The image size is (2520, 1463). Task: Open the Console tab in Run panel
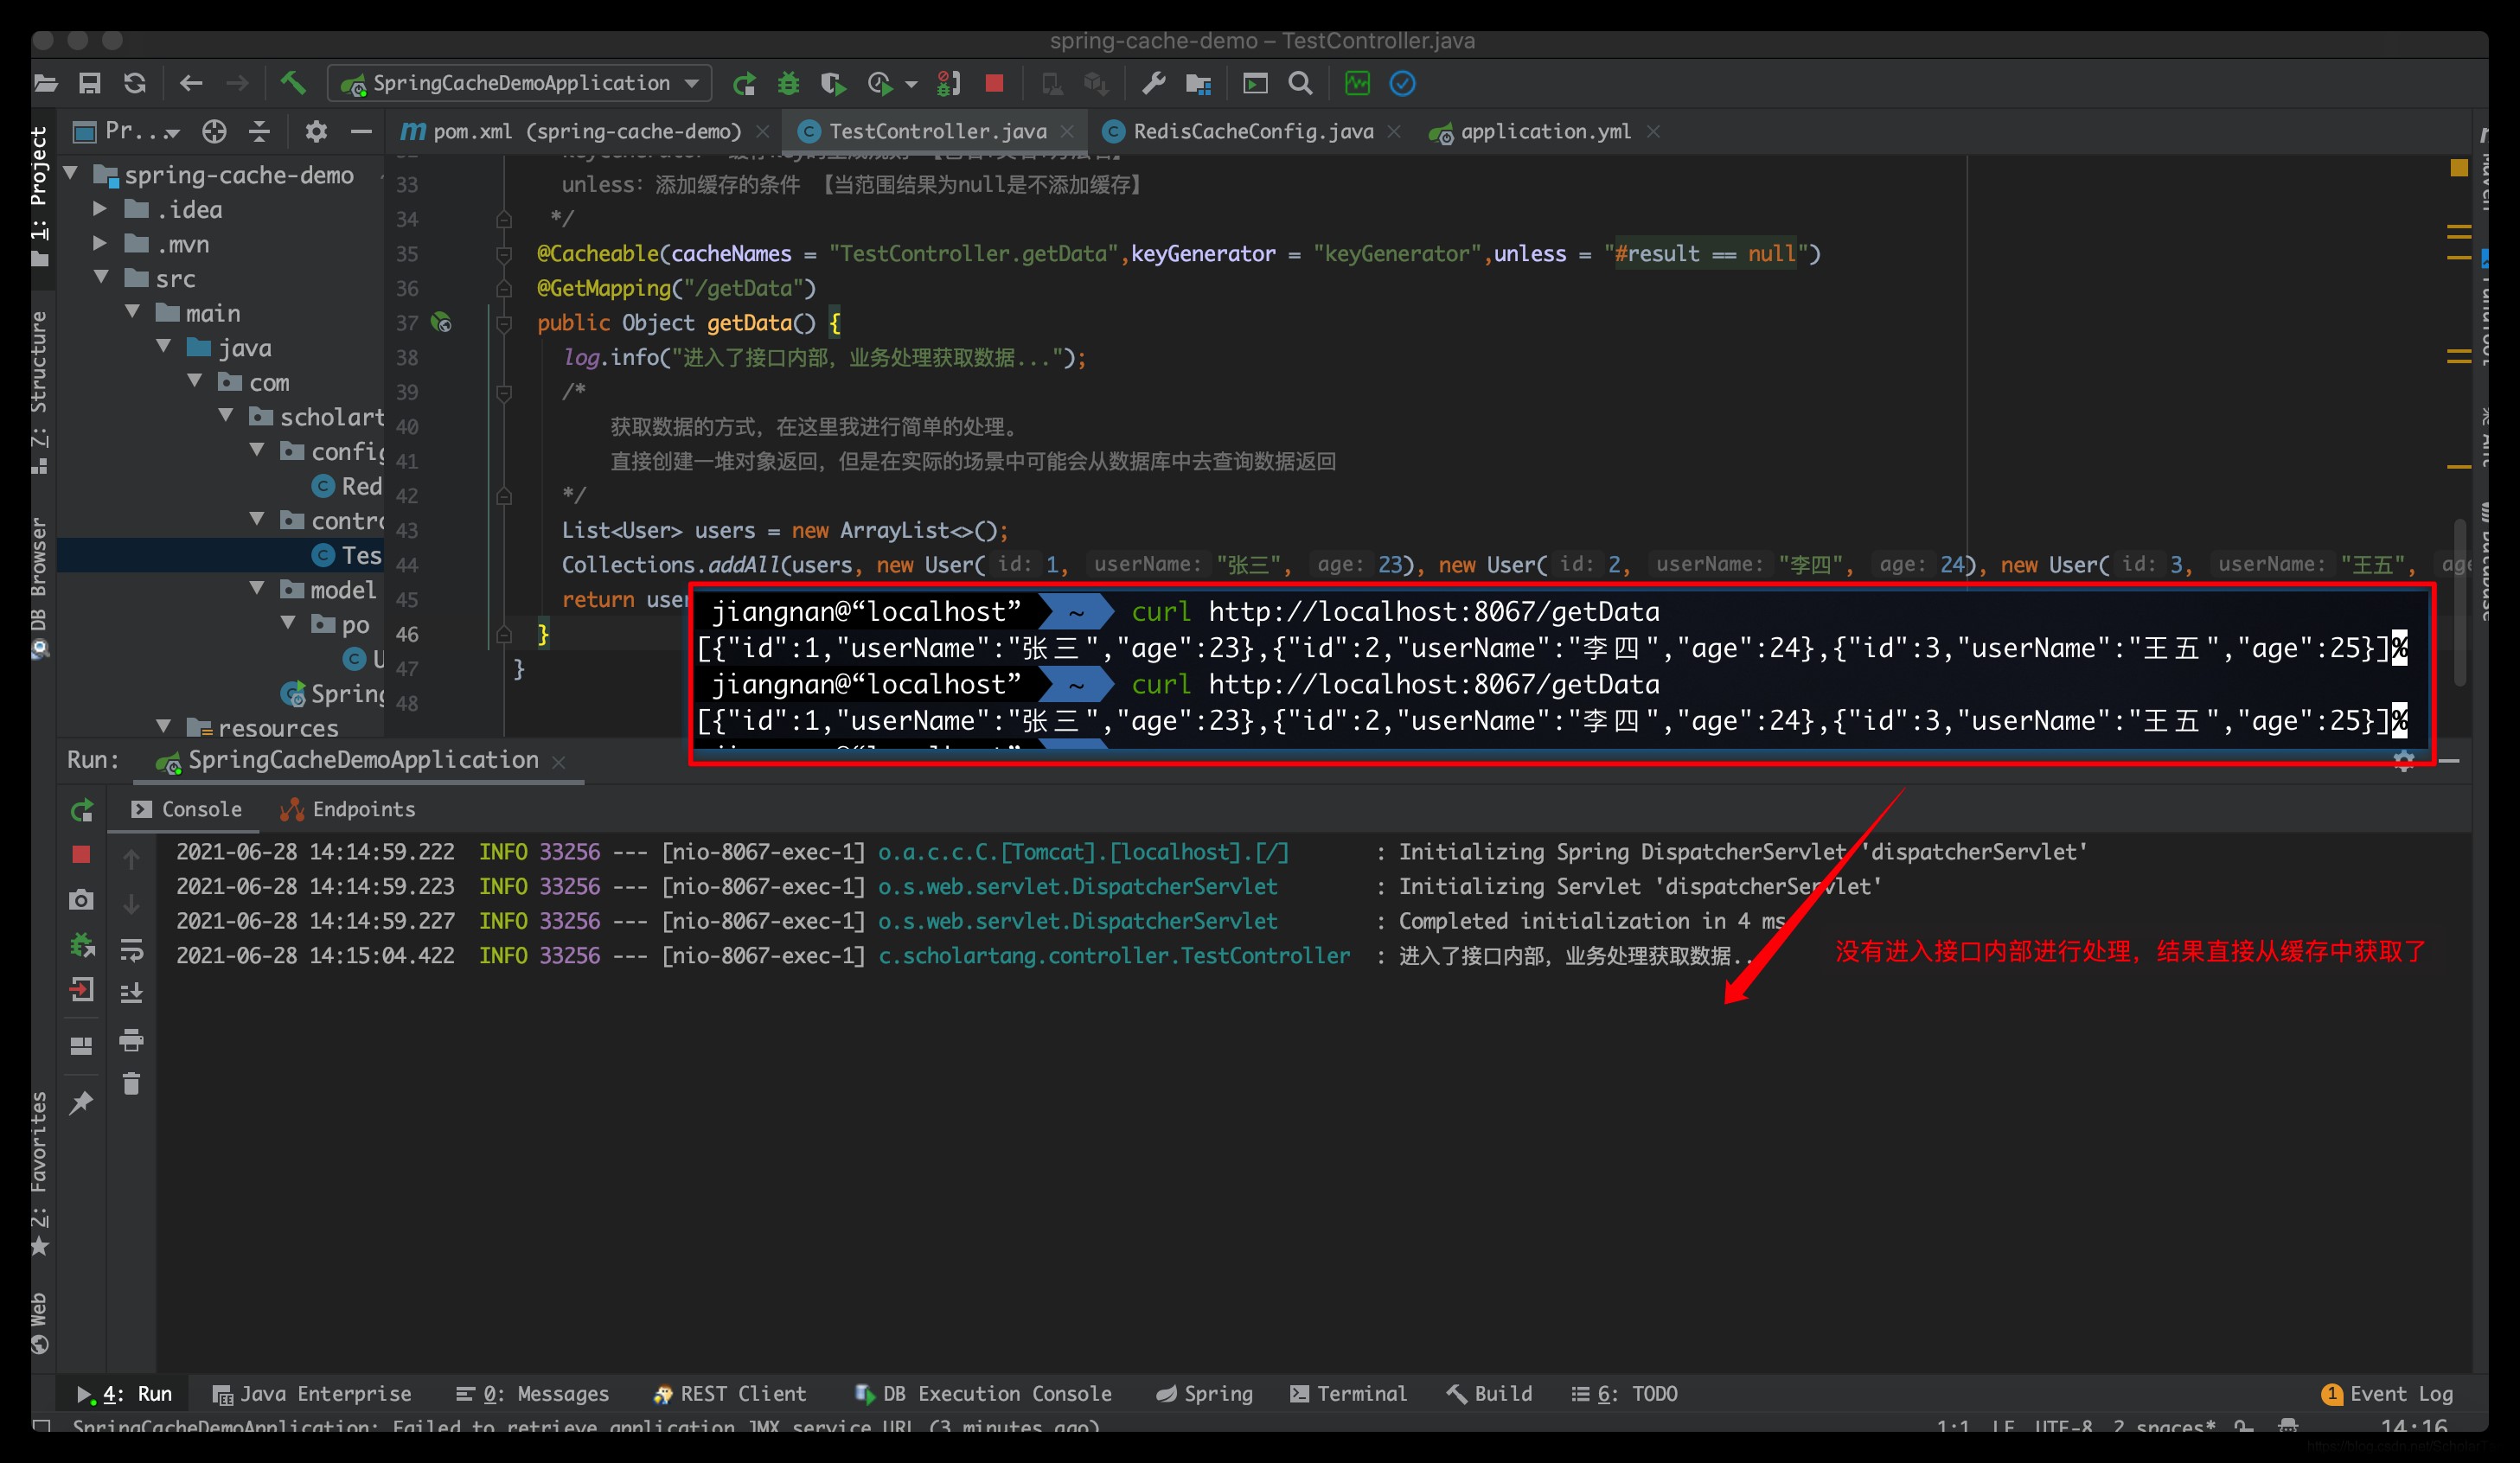187,809
